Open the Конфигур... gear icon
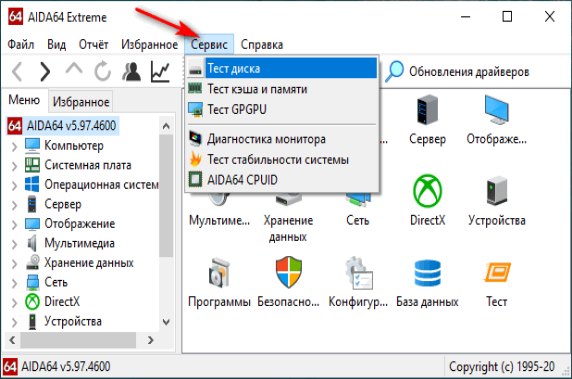Viewport: 572px width, 379px height. click(358, 273)
